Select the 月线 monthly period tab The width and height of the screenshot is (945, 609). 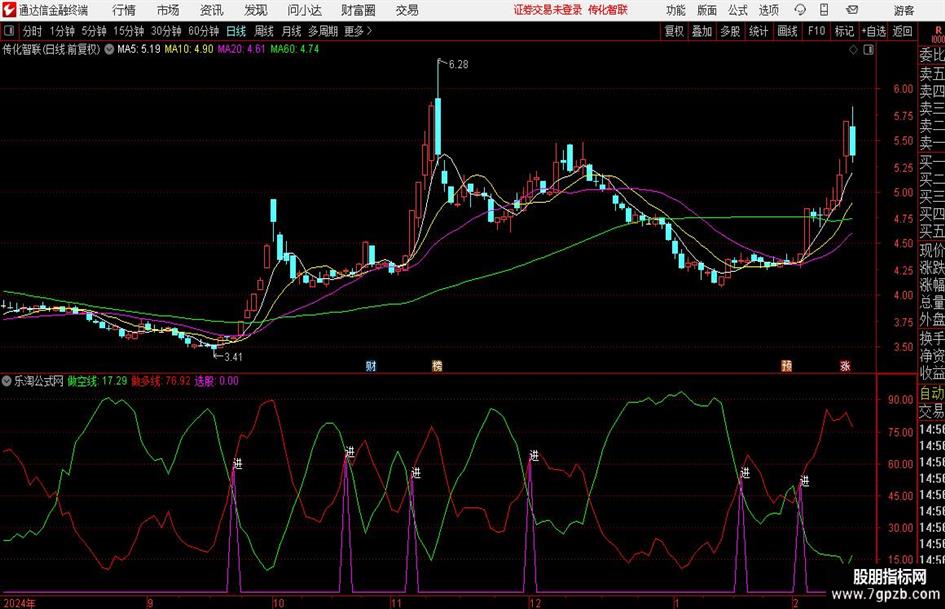click(x=291, y=31)
